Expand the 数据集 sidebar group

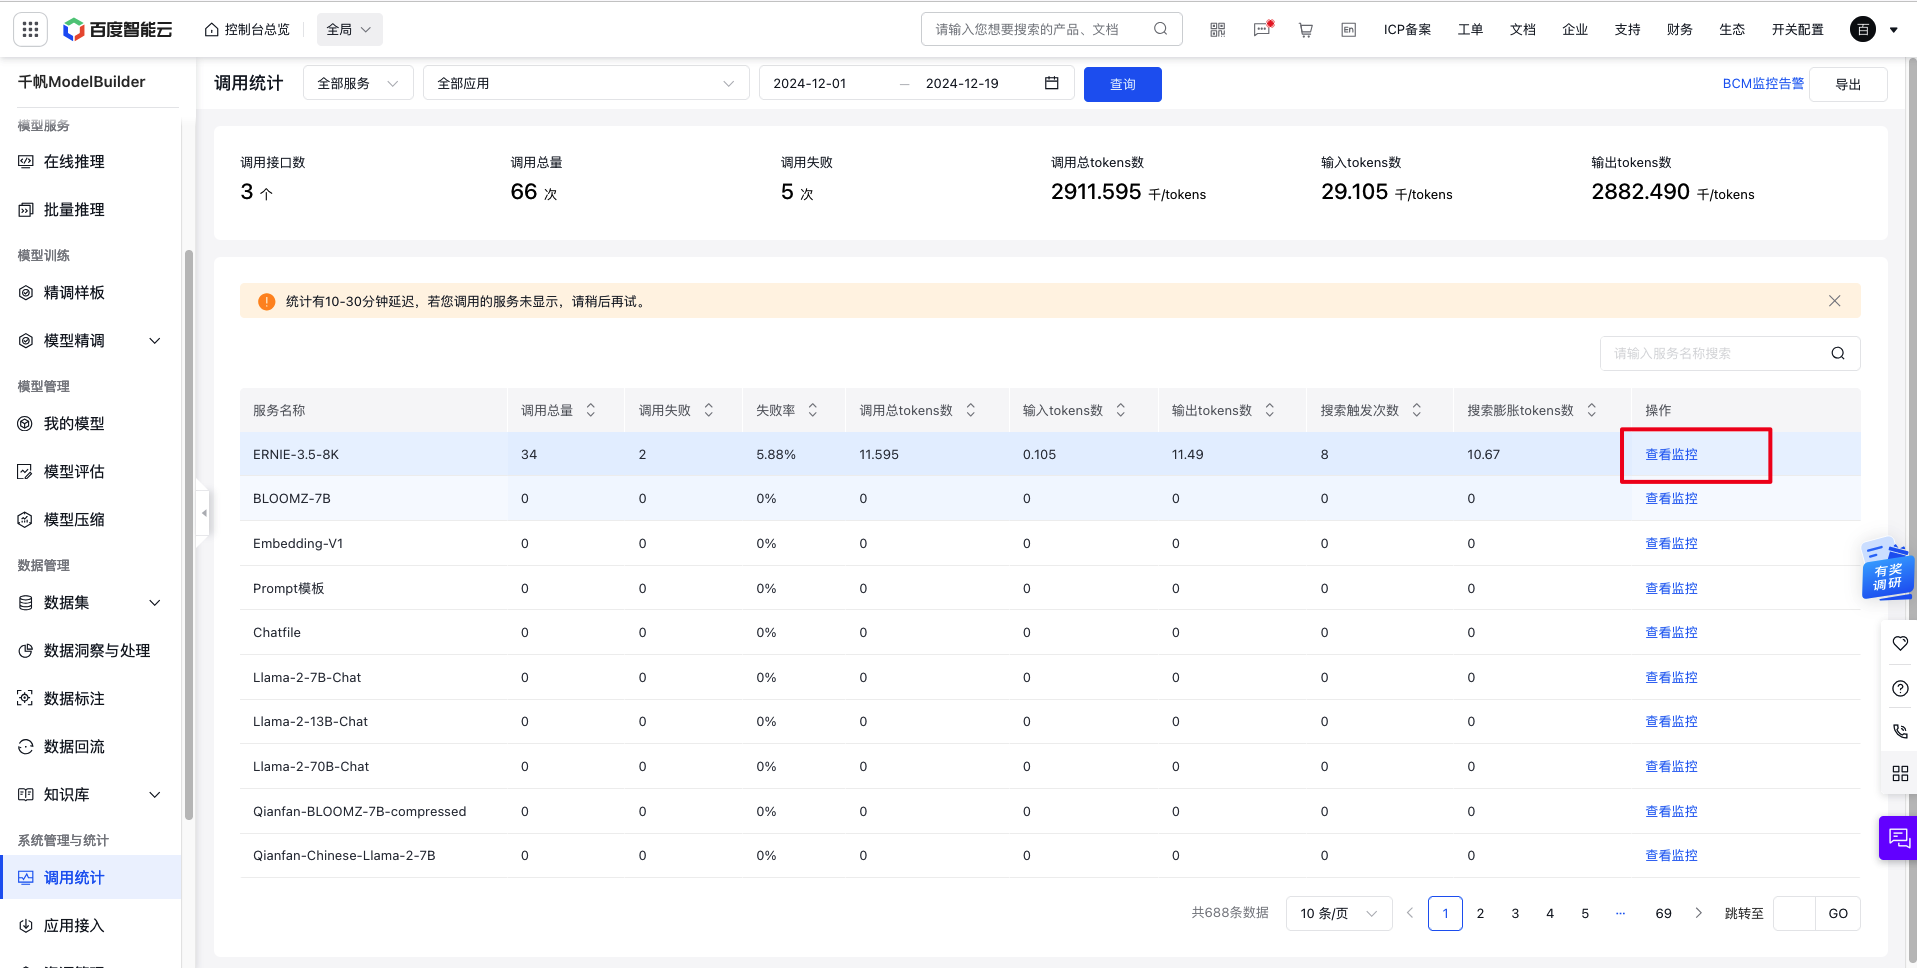[x=155, y=603]
